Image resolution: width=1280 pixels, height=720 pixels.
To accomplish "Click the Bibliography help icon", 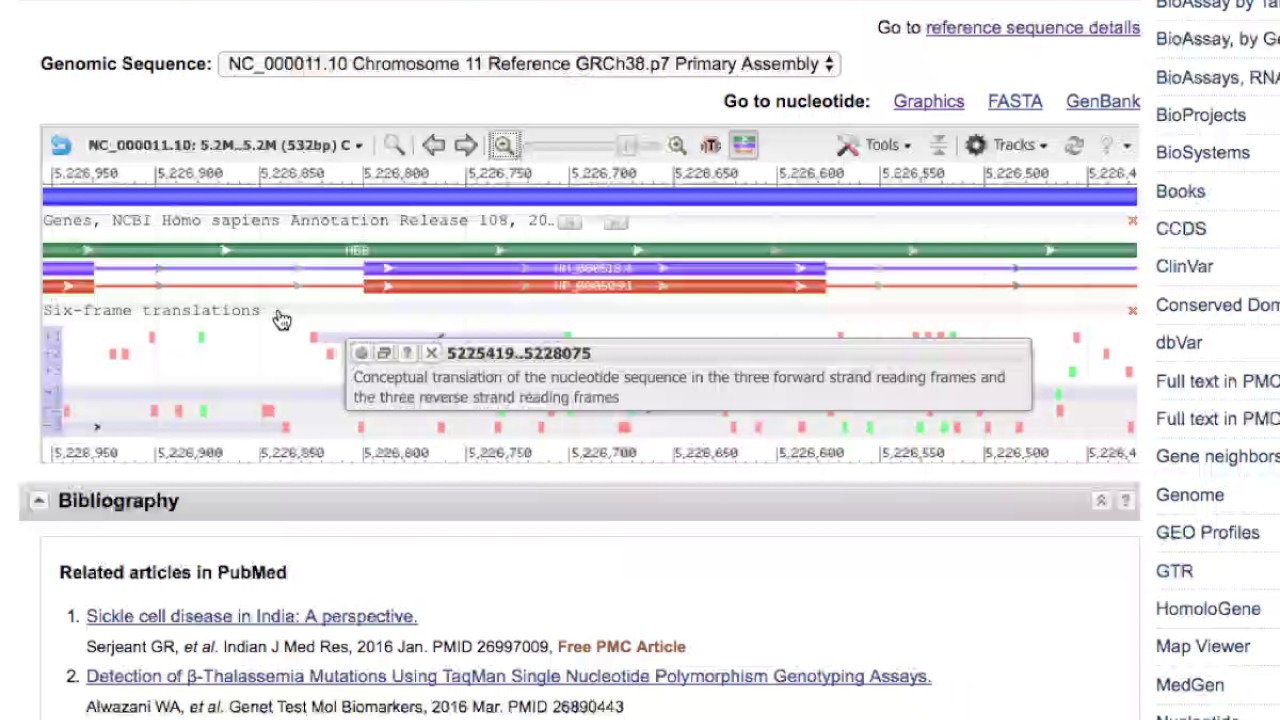I will pyautogui.click(x=1125, y=501).
